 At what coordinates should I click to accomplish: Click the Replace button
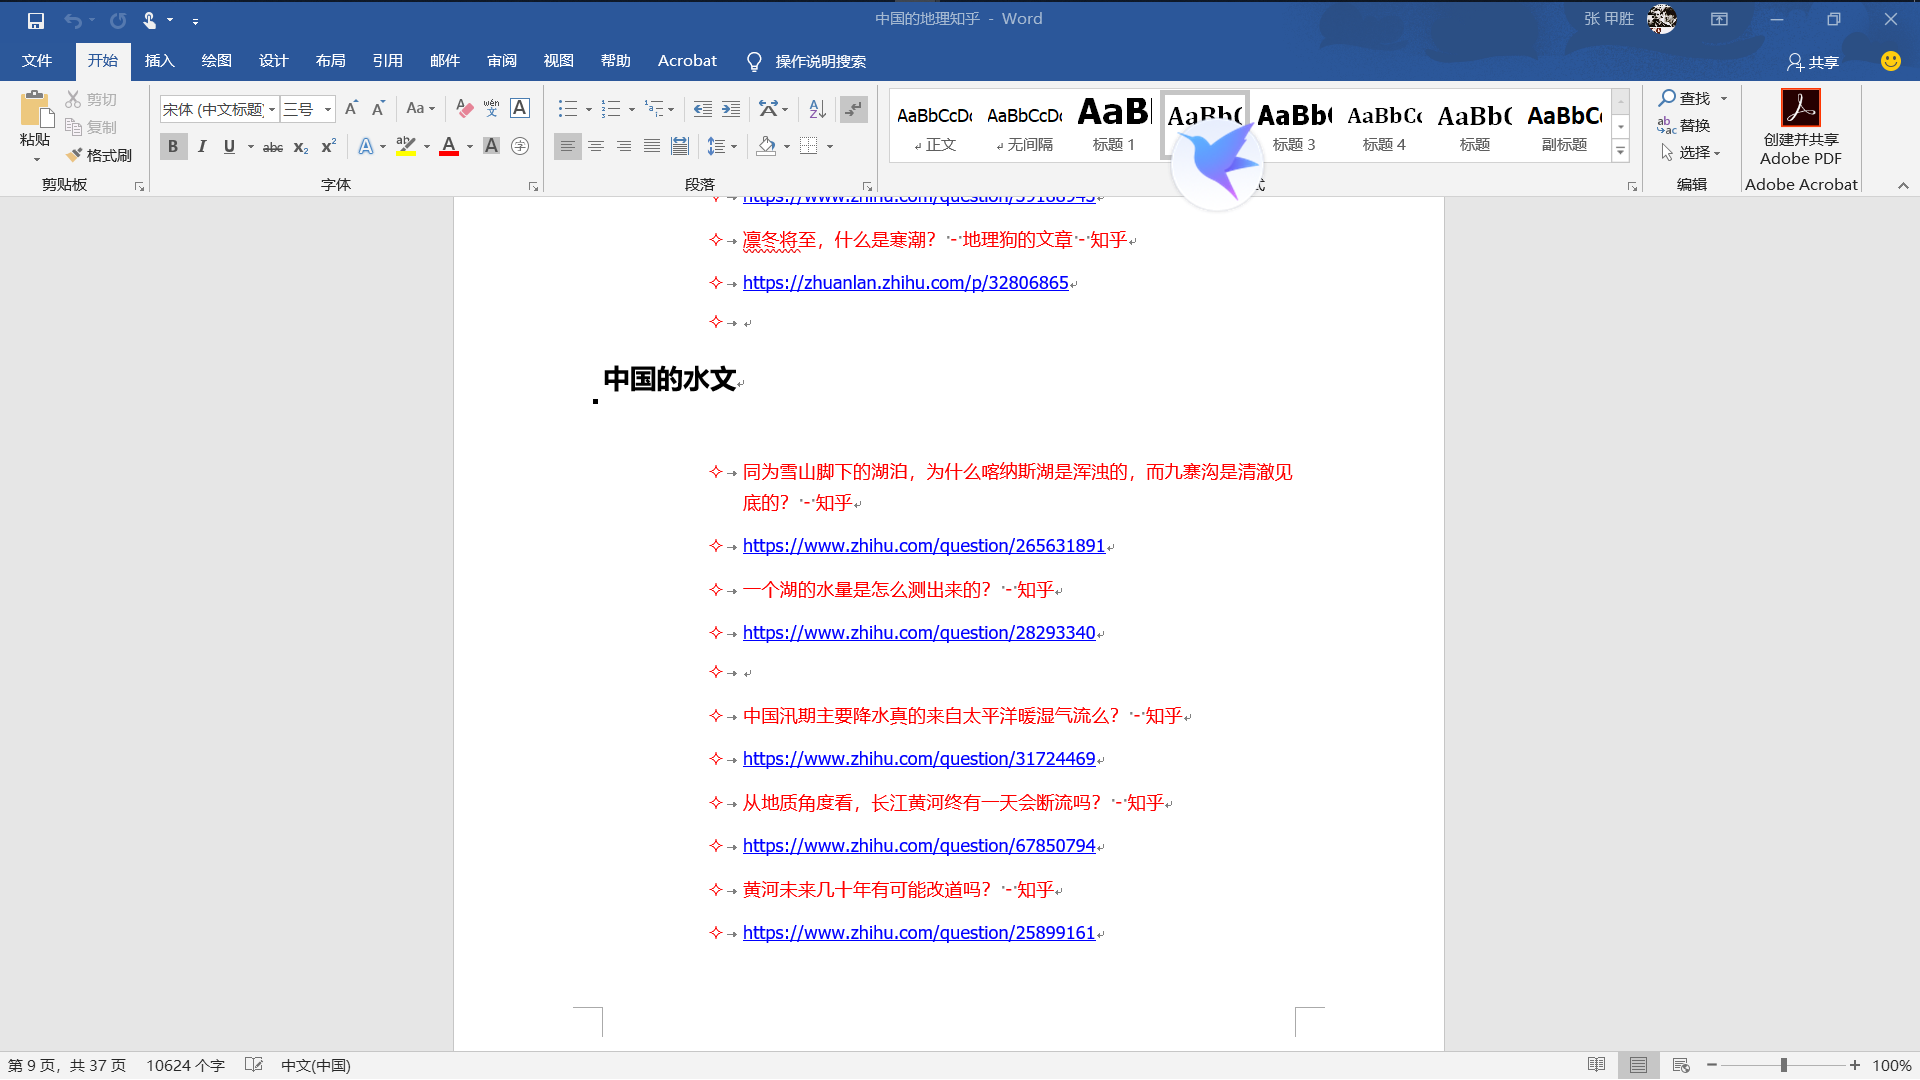1684,126
